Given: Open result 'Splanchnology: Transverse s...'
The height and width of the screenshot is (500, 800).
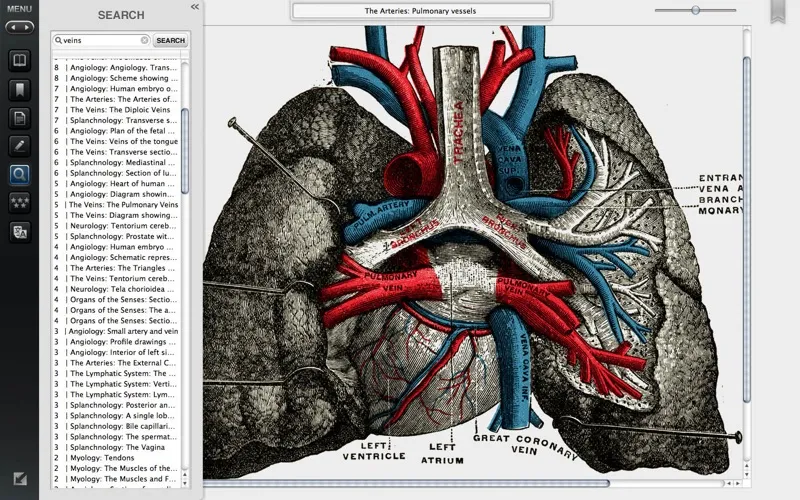Looking at the screenshot, I should pos(116,120).
